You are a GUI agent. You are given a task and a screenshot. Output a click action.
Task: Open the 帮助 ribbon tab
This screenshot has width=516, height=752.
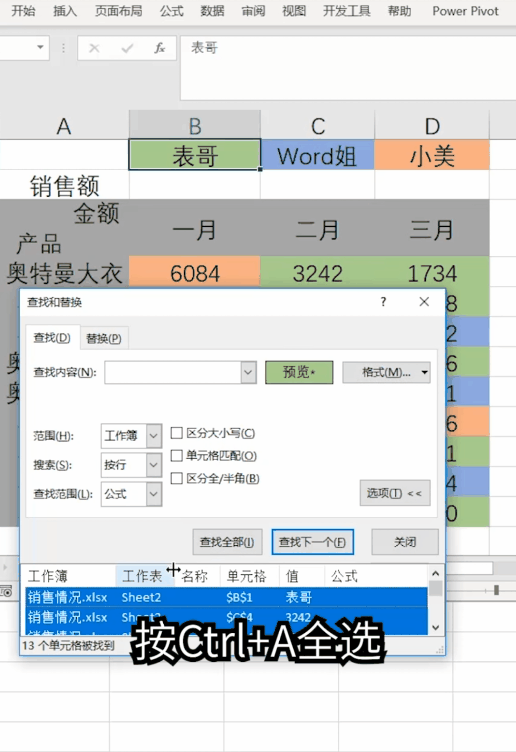click(x=399, y=11)
